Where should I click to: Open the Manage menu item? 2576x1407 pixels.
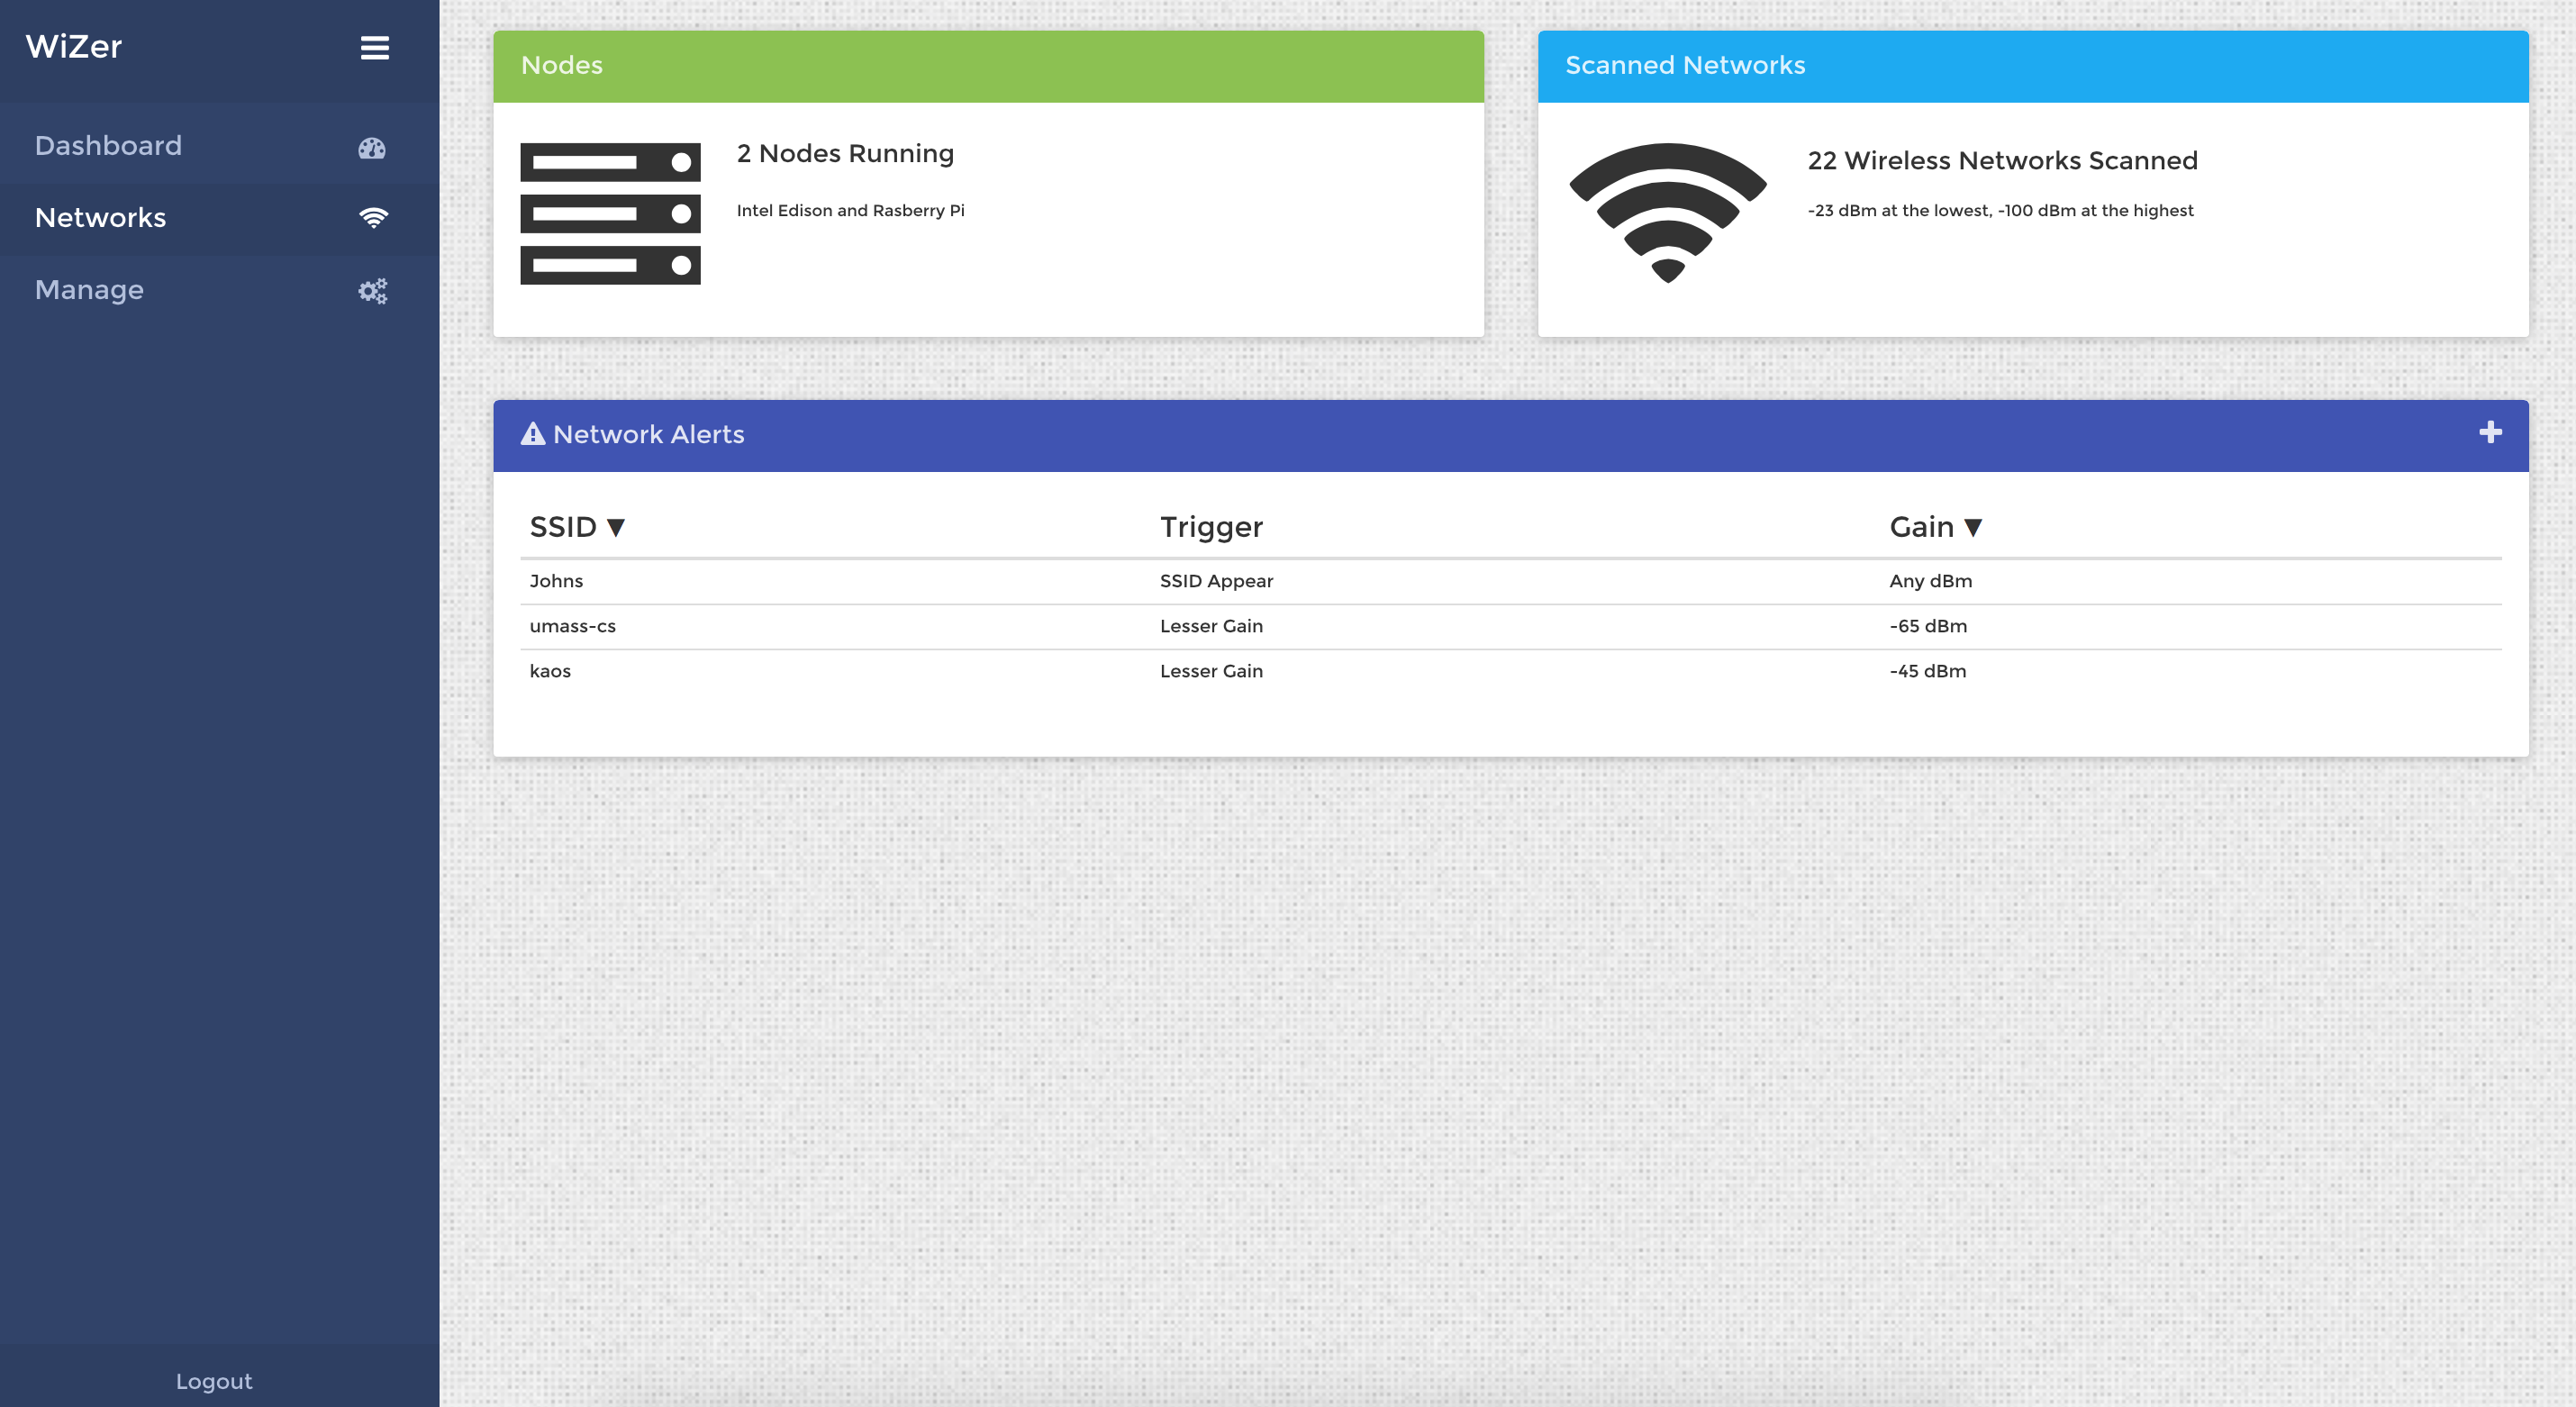click(x=89, y=290)
